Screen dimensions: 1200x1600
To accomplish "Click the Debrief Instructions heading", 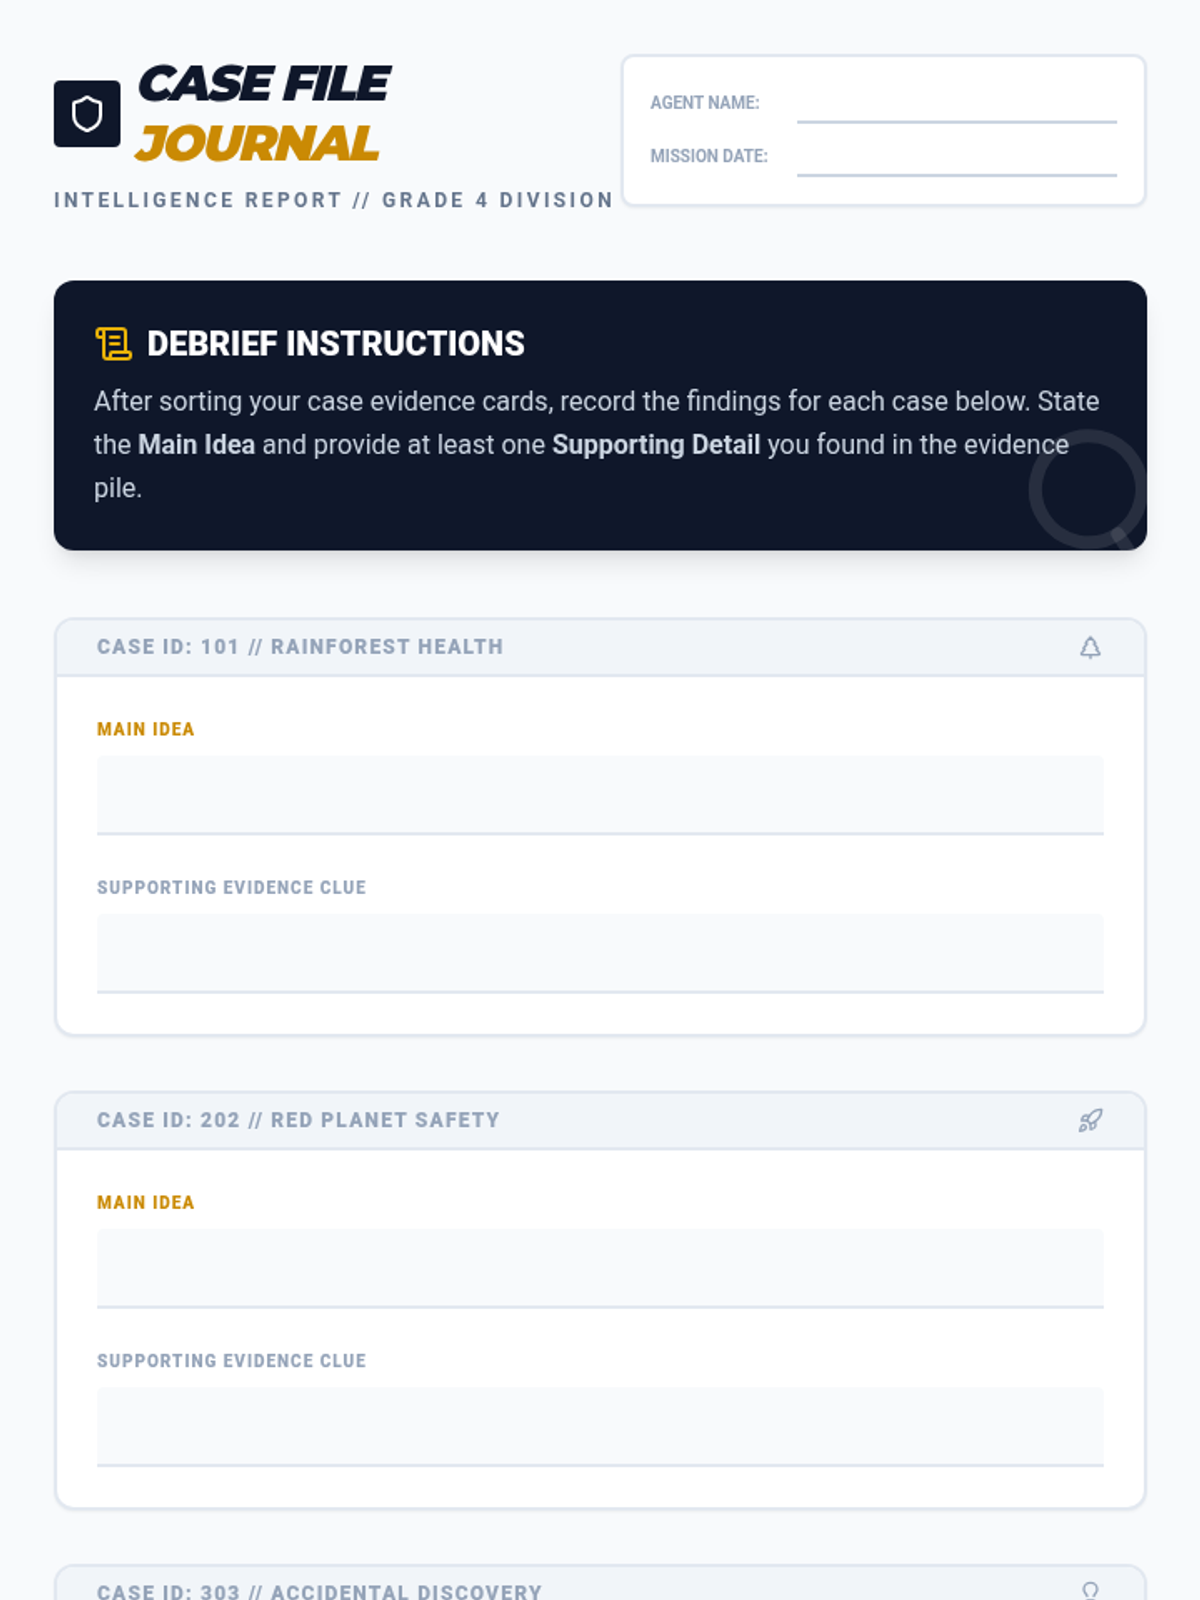I will 335,344.
